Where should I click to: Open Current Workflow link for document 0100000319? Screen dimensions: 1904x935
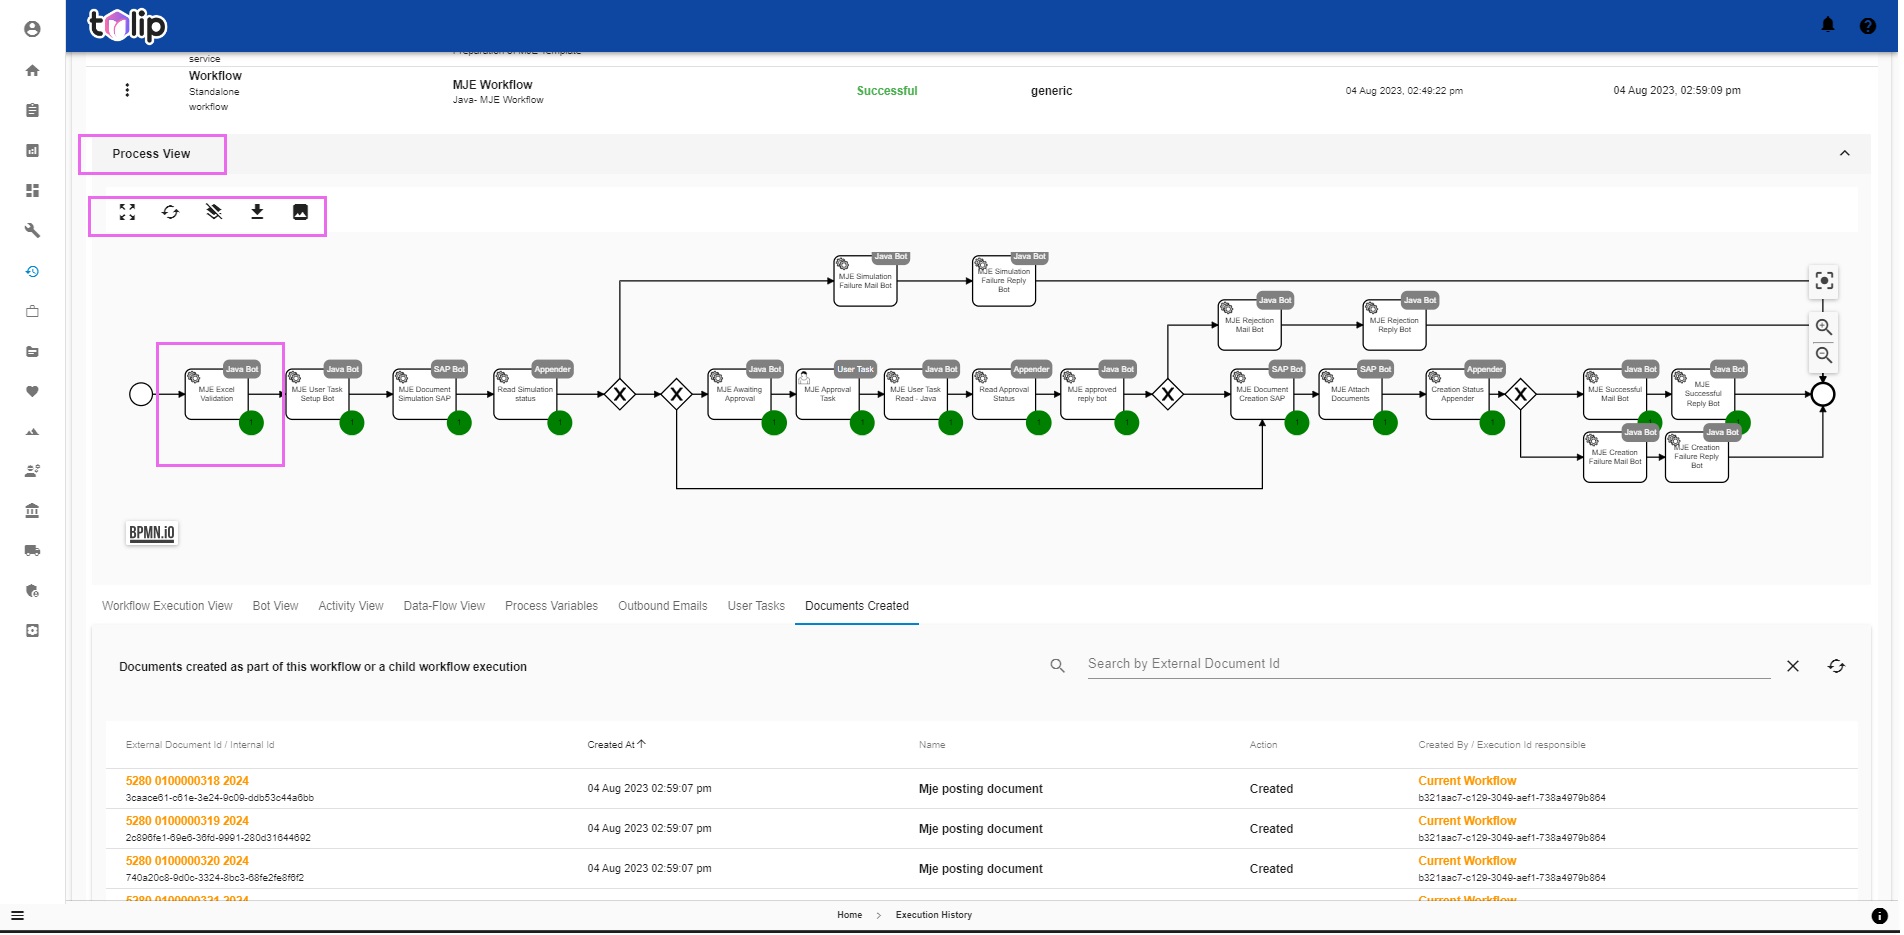(1467, 821)
